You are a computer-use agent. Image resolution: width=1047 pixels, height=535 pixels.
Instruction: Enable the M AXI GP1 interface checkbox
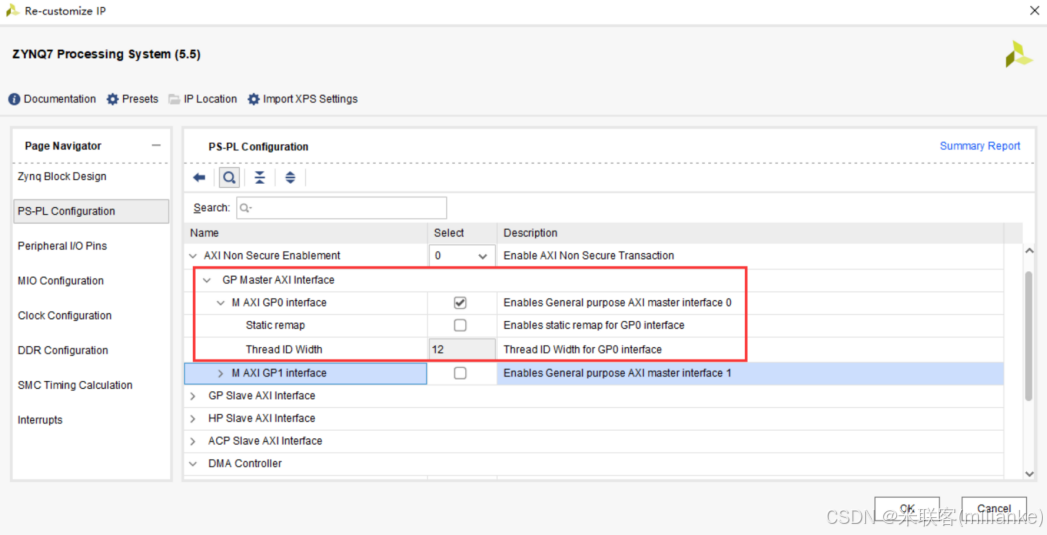click(460, 373)
